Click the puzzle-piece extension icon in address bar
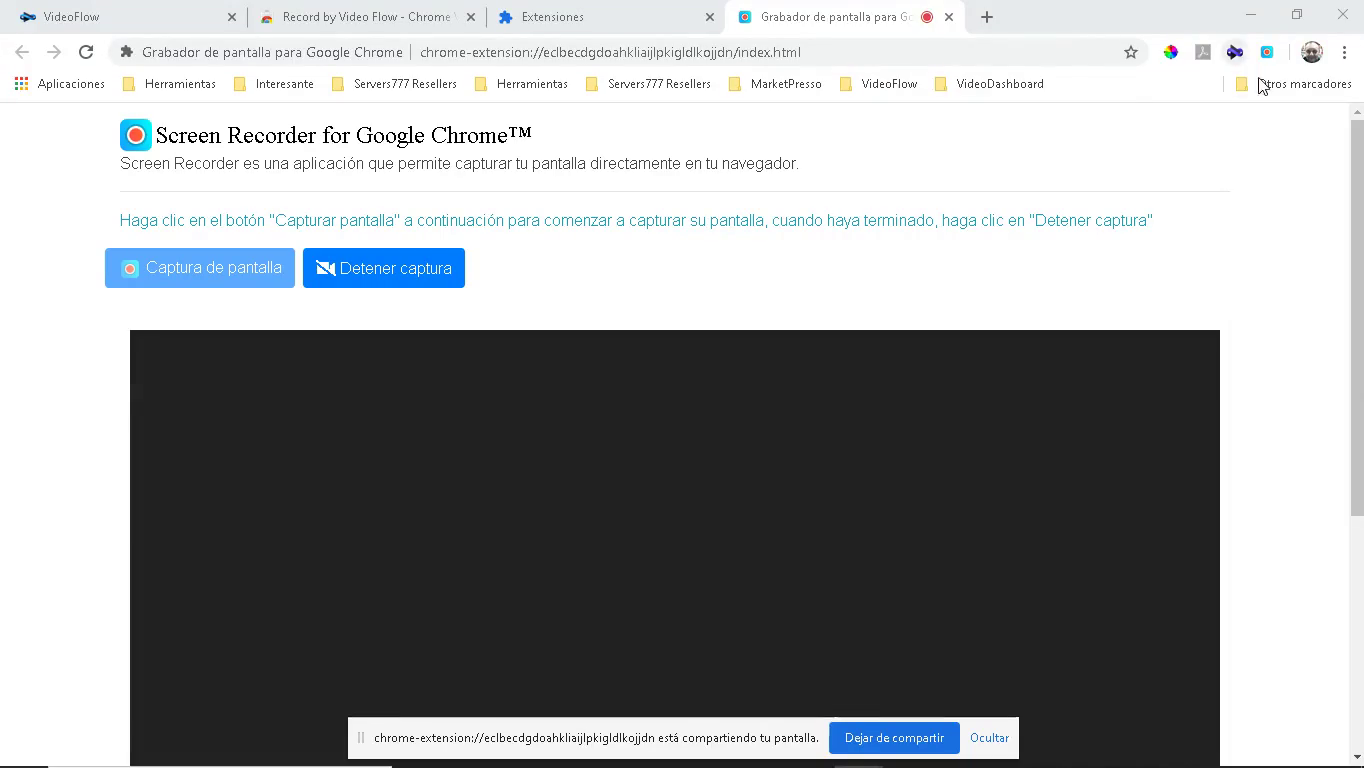Screen dimensions: 1364x768 126,52
